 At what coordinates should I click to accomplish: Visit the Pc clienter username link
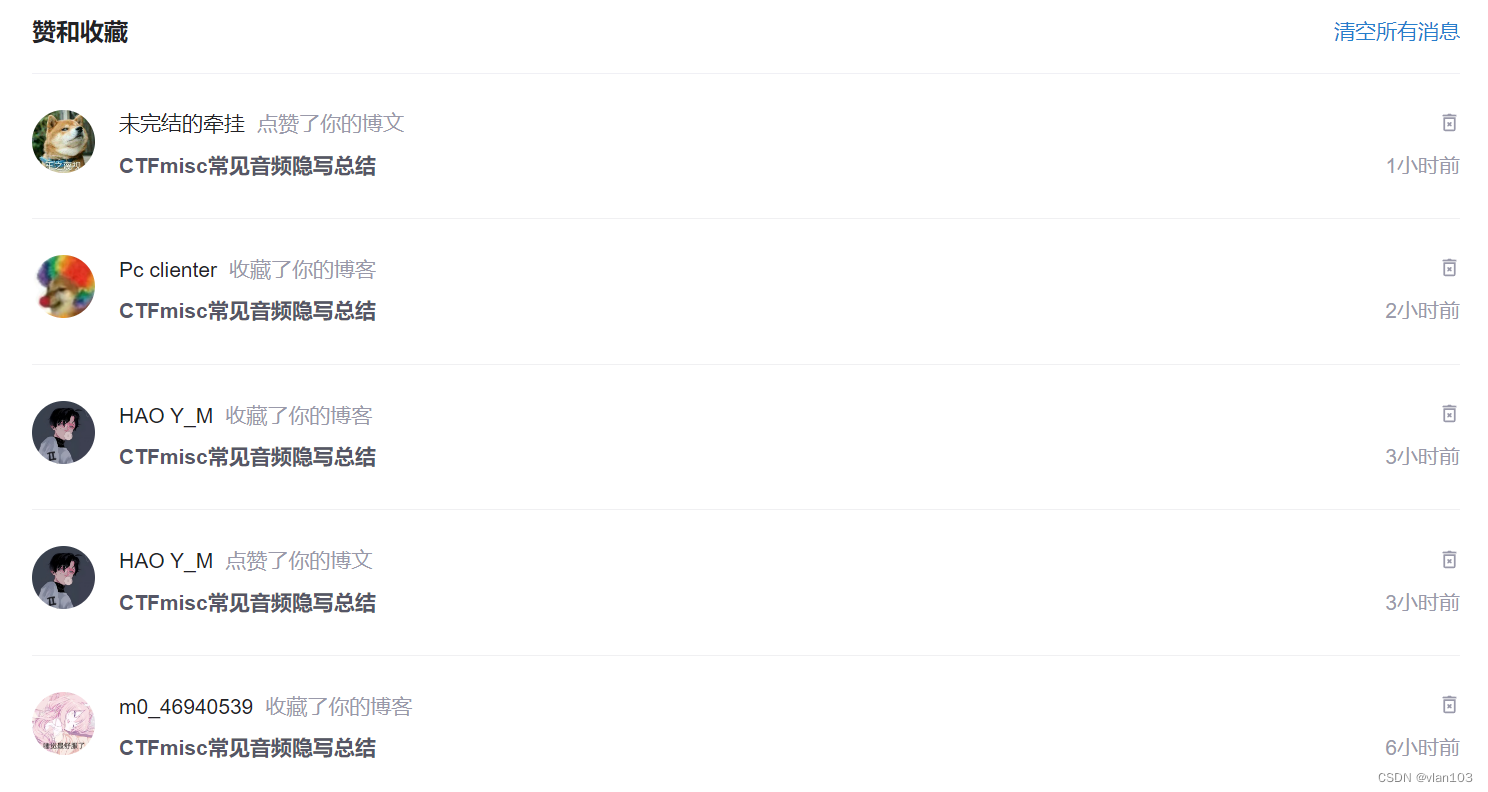coord(168,270)
